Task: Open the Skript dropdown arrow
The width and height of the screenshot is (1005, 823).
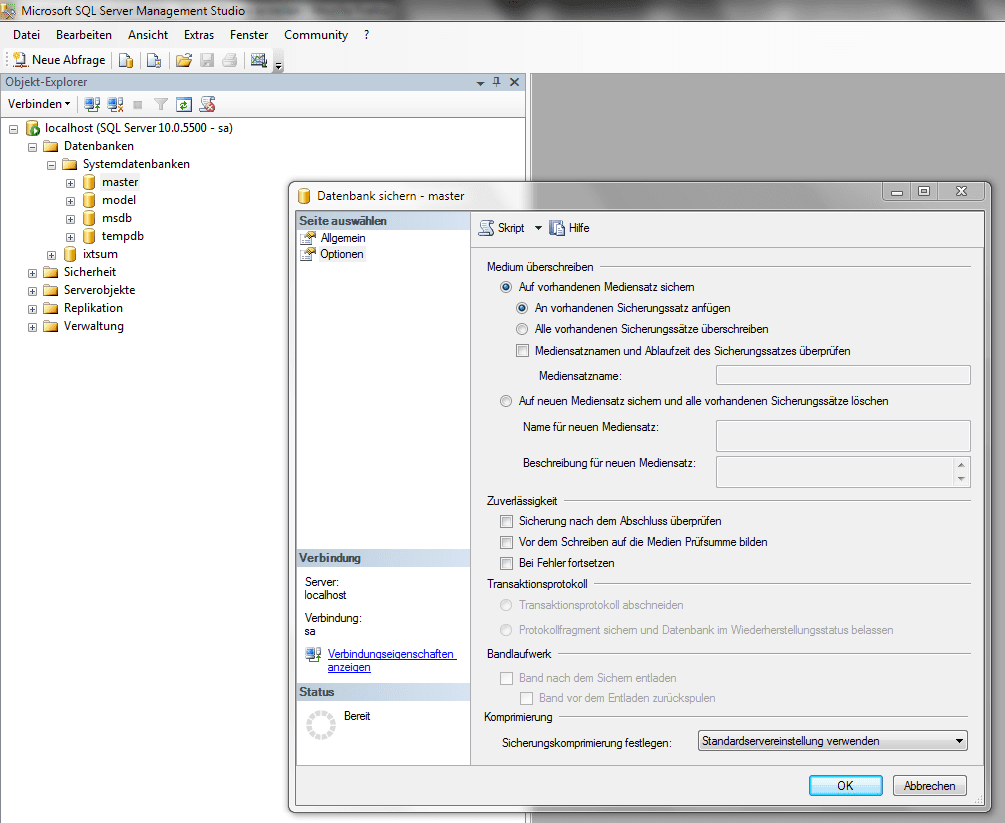Action: coord(538,228)
